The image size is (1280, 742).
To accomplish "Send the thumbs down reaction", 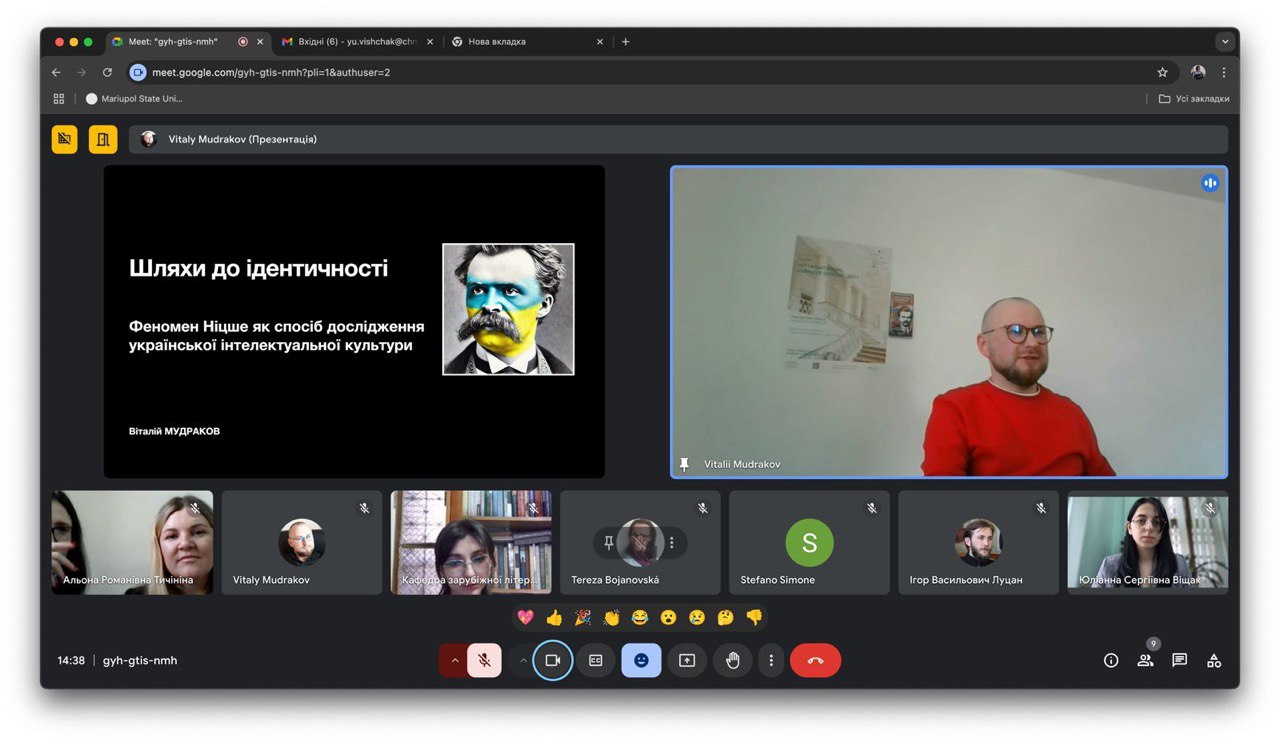I will point(754,617).
